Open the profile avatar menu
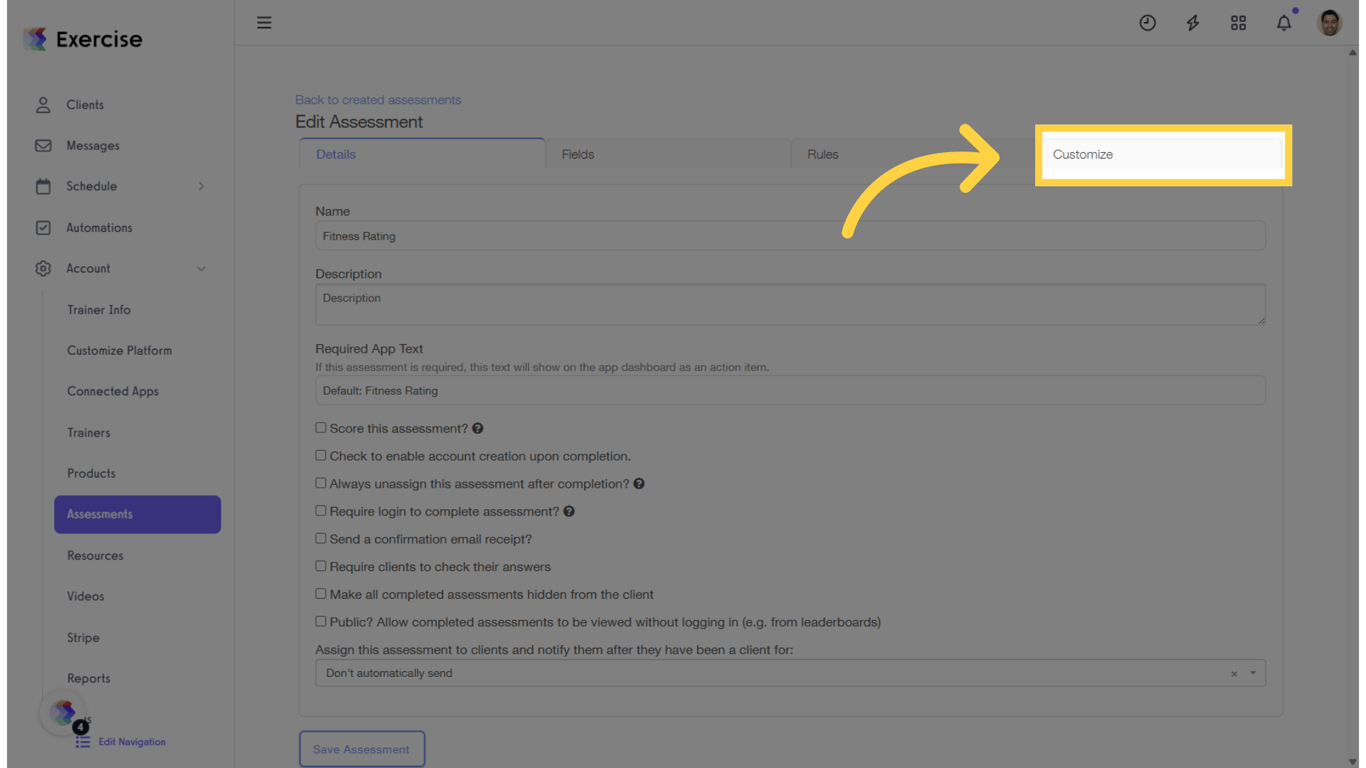 (x=1329, y=22)
